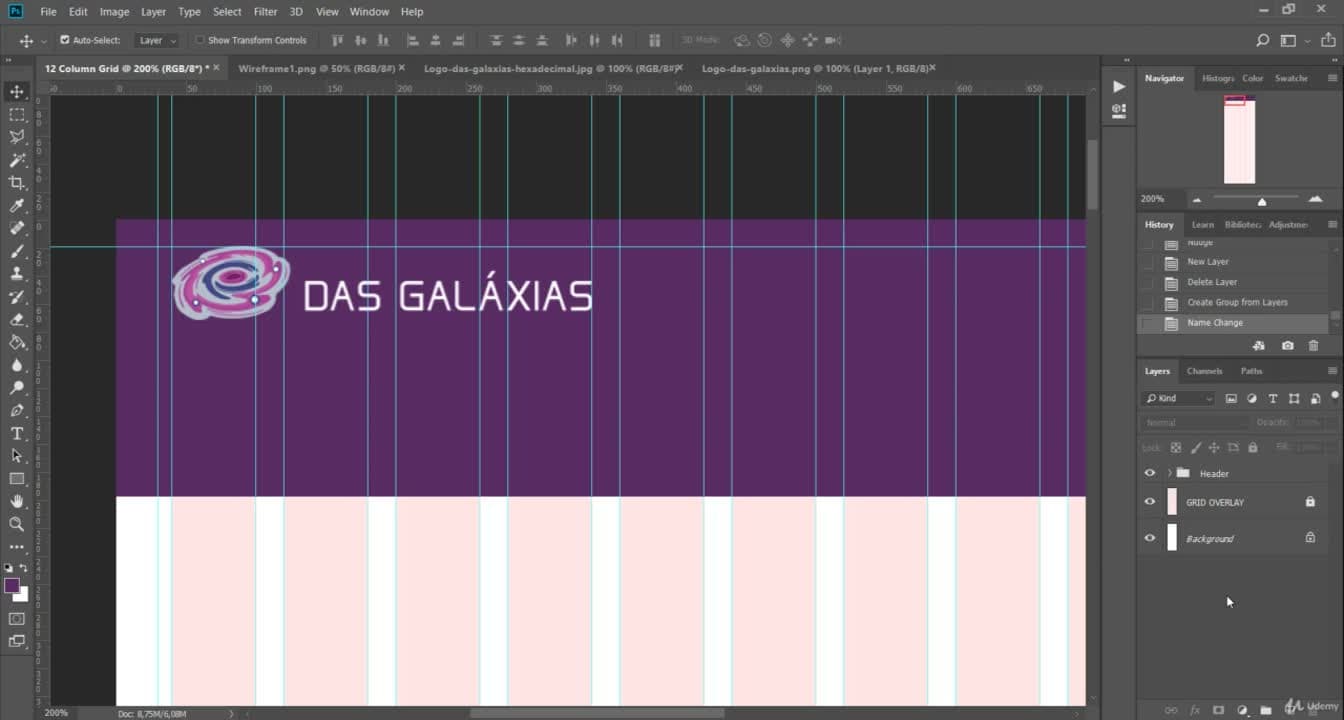The width and height of the screenshot is (1344, 720).
Task: Select the Horizontal Type tool
Action: [x=17, y=434]
